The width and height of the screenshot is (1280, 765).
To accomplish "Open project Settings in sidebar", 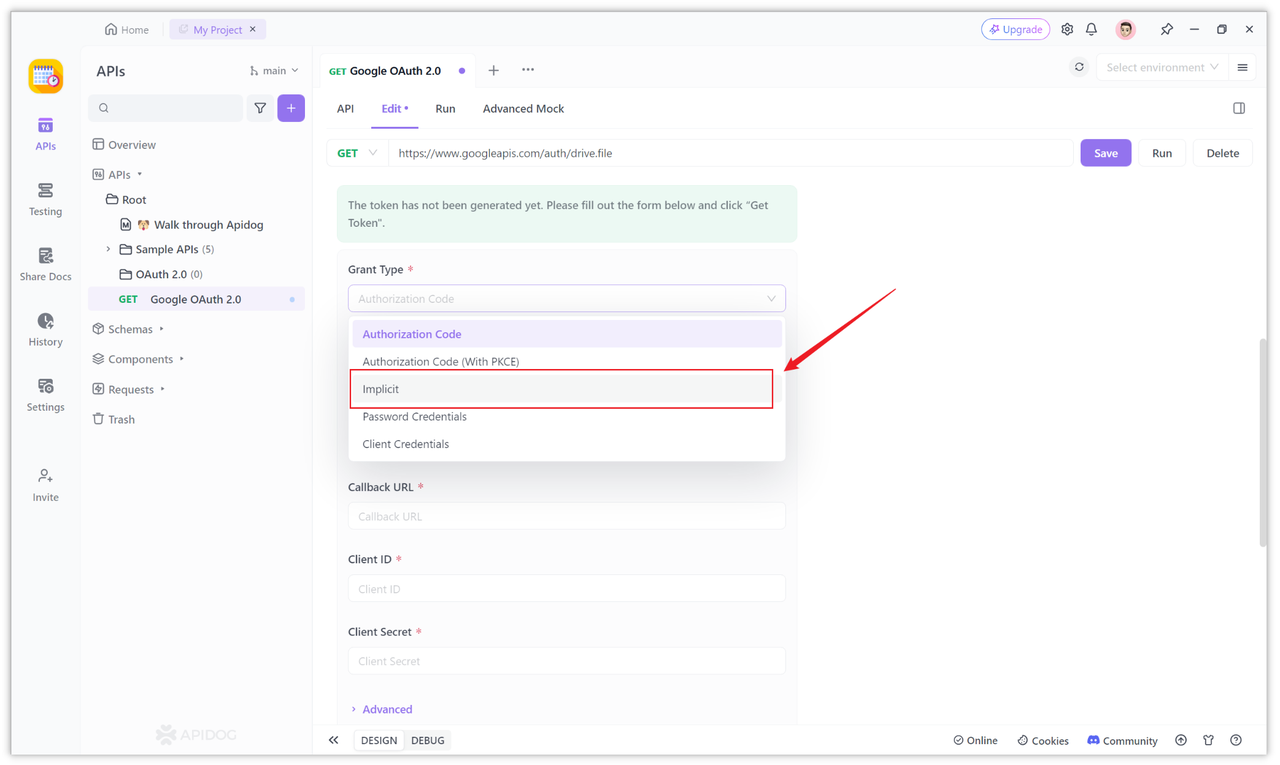I will pyautogui.click(x=45, y=395).
